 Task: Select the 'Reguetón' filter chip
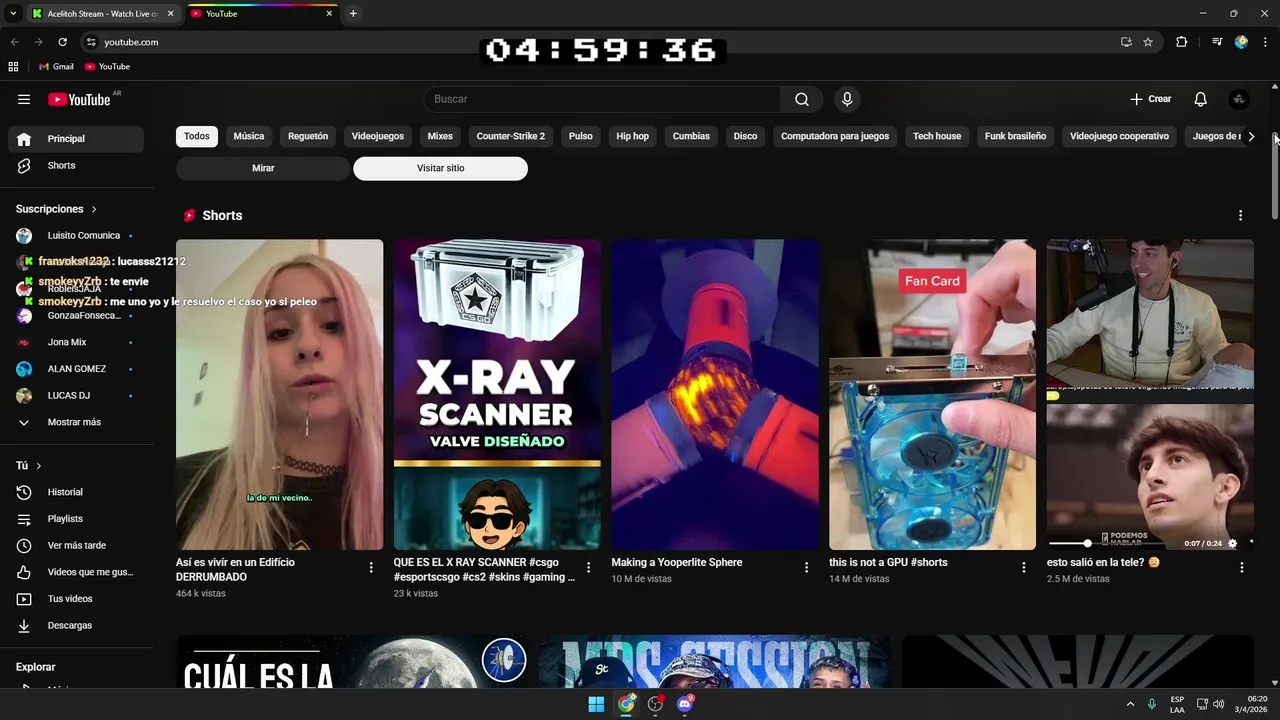[x=308, y=136]
